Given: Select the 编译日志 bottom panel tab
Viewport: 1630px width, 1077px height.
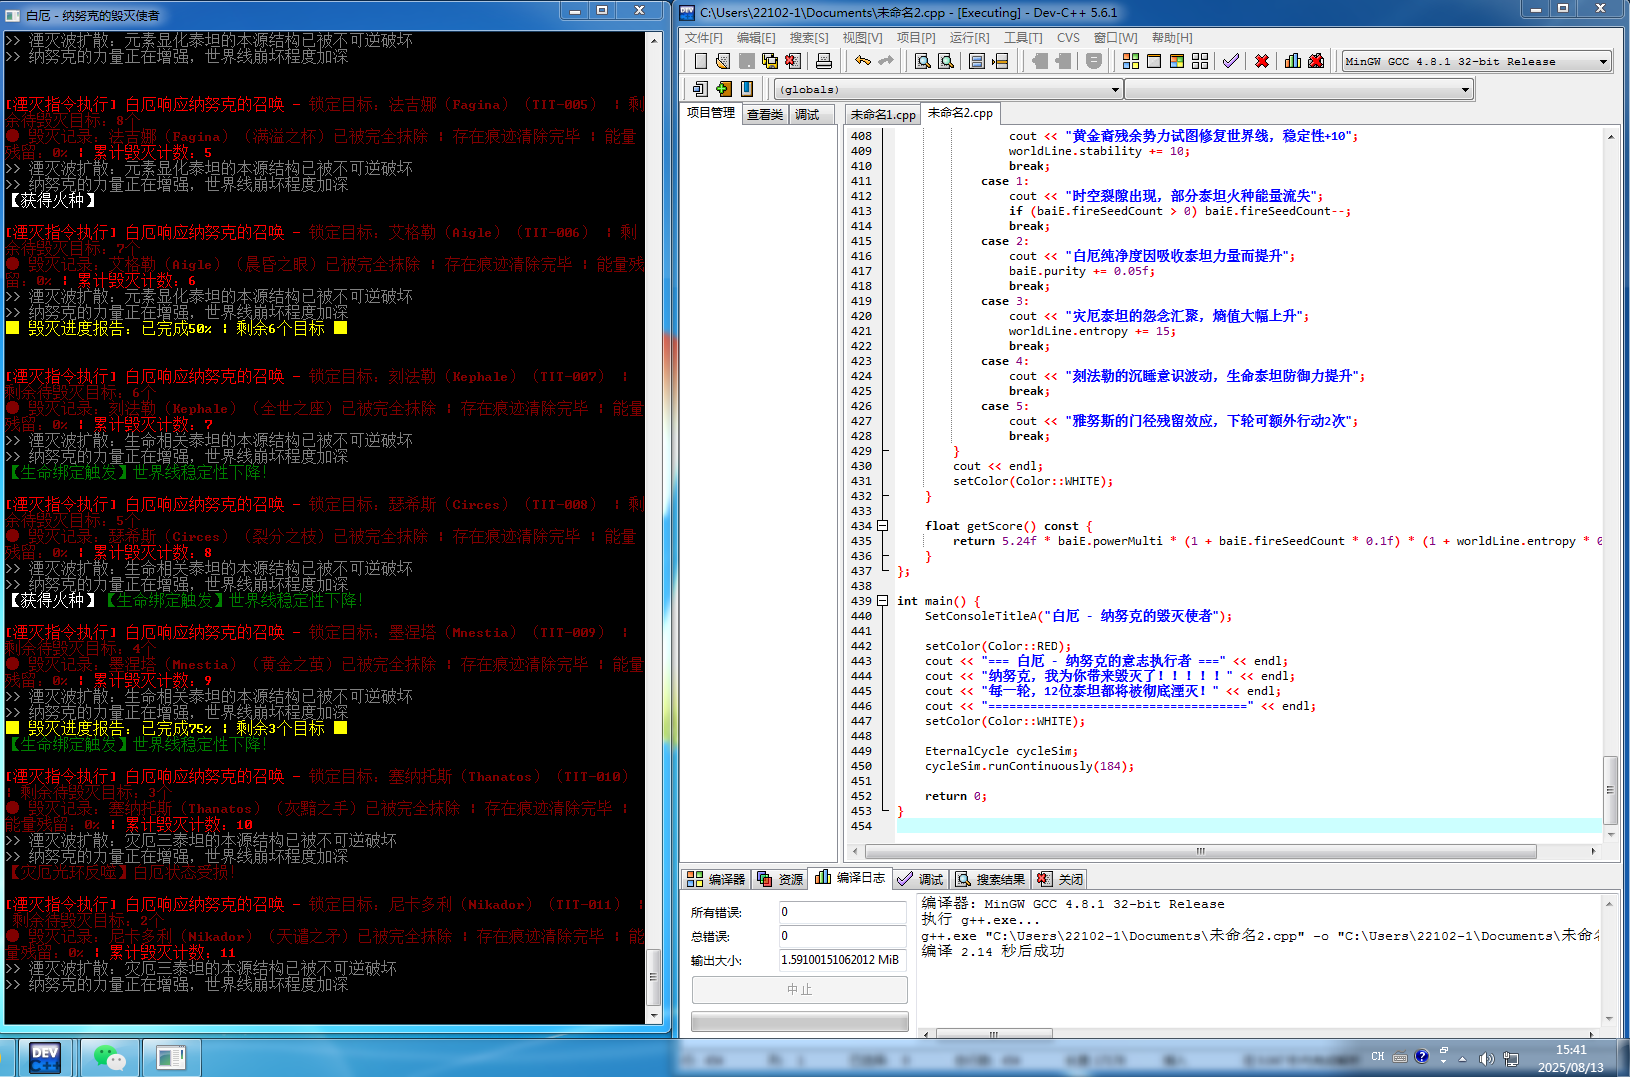Looking at the screenshot, I should (850, 878).
